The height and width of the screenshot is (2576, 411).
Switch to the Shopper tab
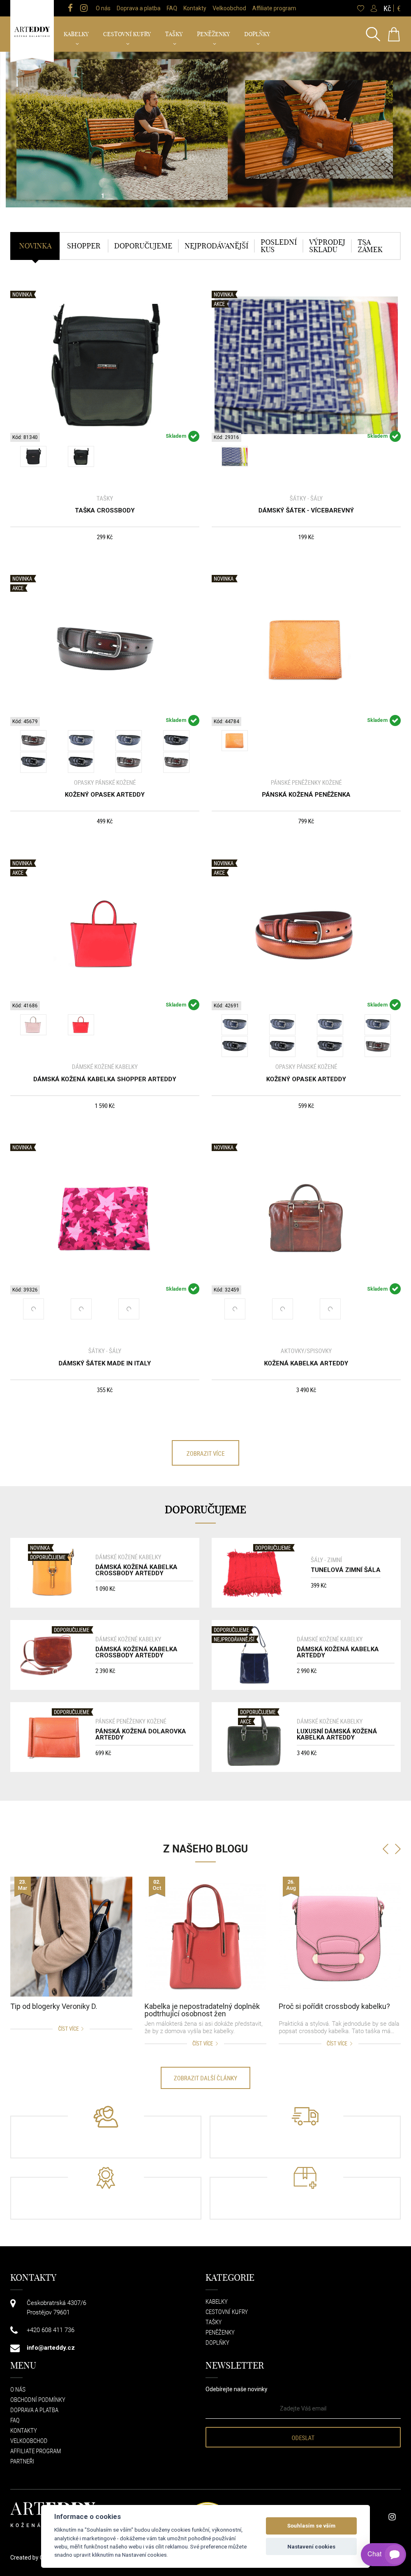point(84,246)
